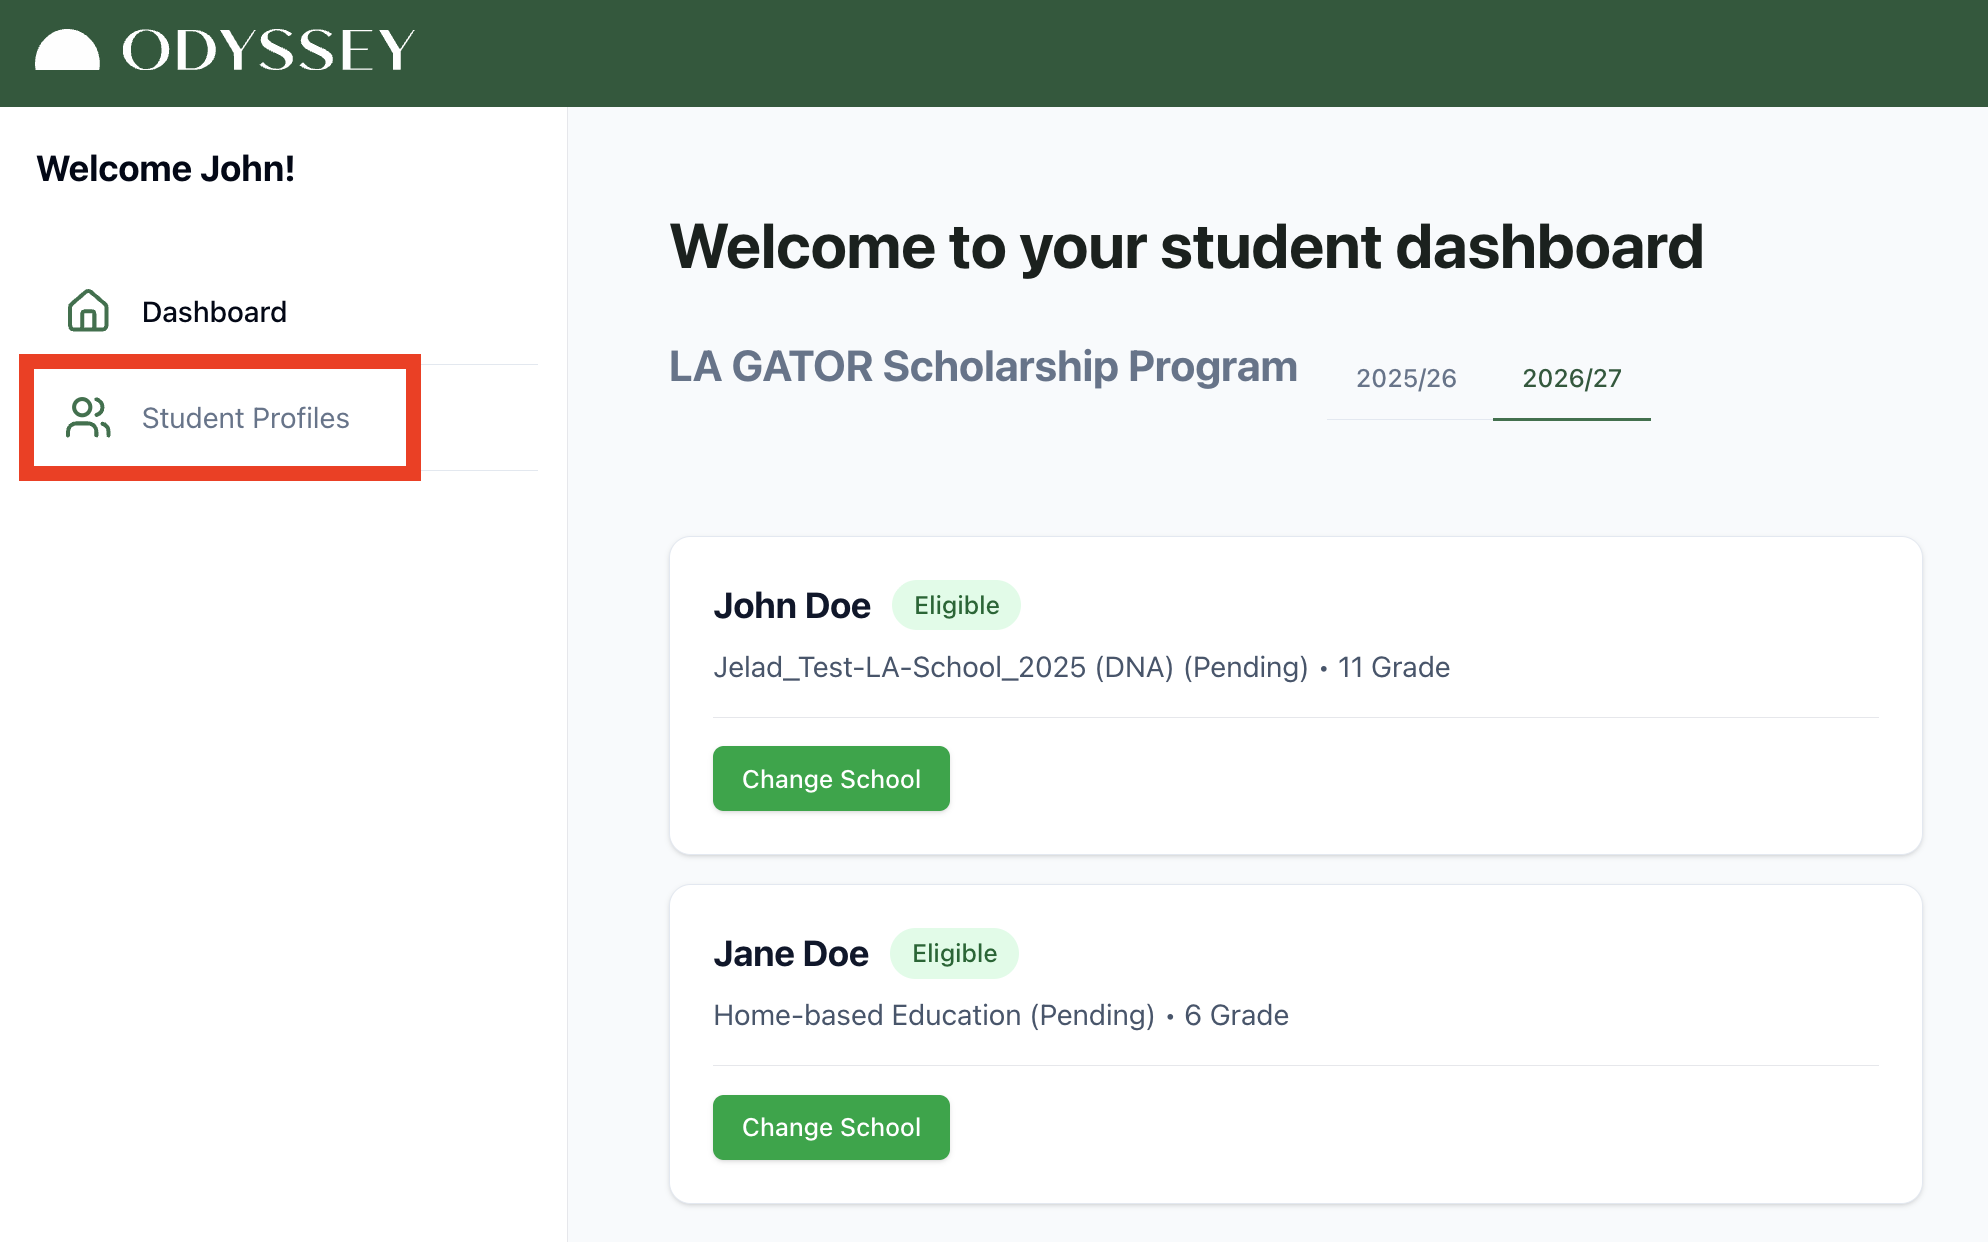Select the 2026/27 school year tab
The height and width of the screenshot is (1242, 1988).
[x=1571, y=378]
